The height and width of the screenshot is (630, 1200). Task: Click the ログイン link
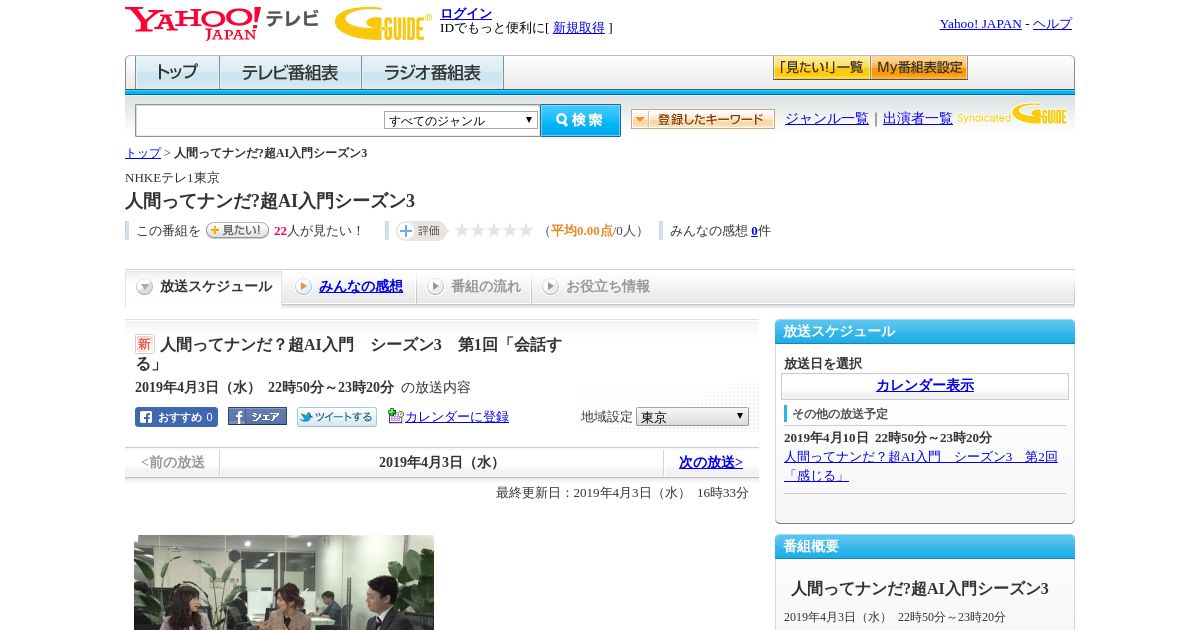tap(466, 13)
